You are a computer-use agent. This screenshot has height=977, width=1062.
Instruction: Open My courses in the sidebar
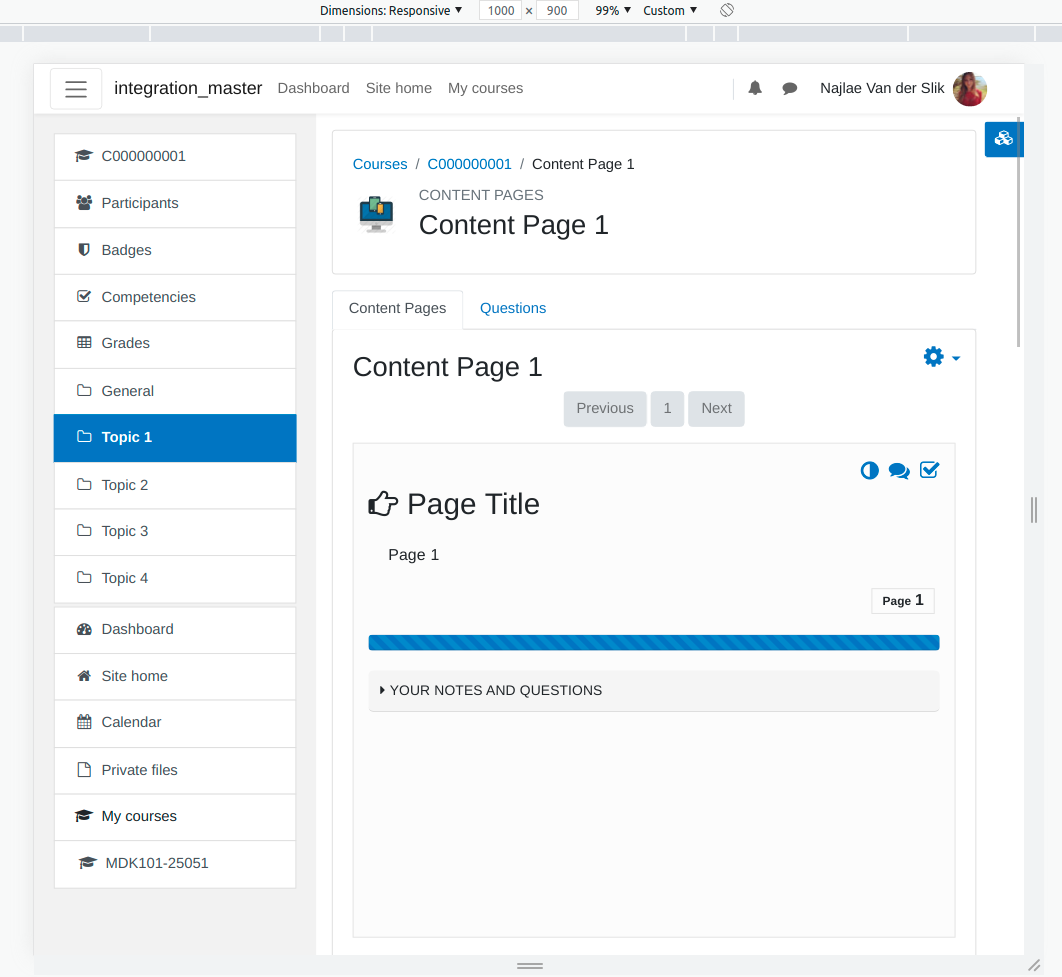pyautogui.click(x=175, y=817)
